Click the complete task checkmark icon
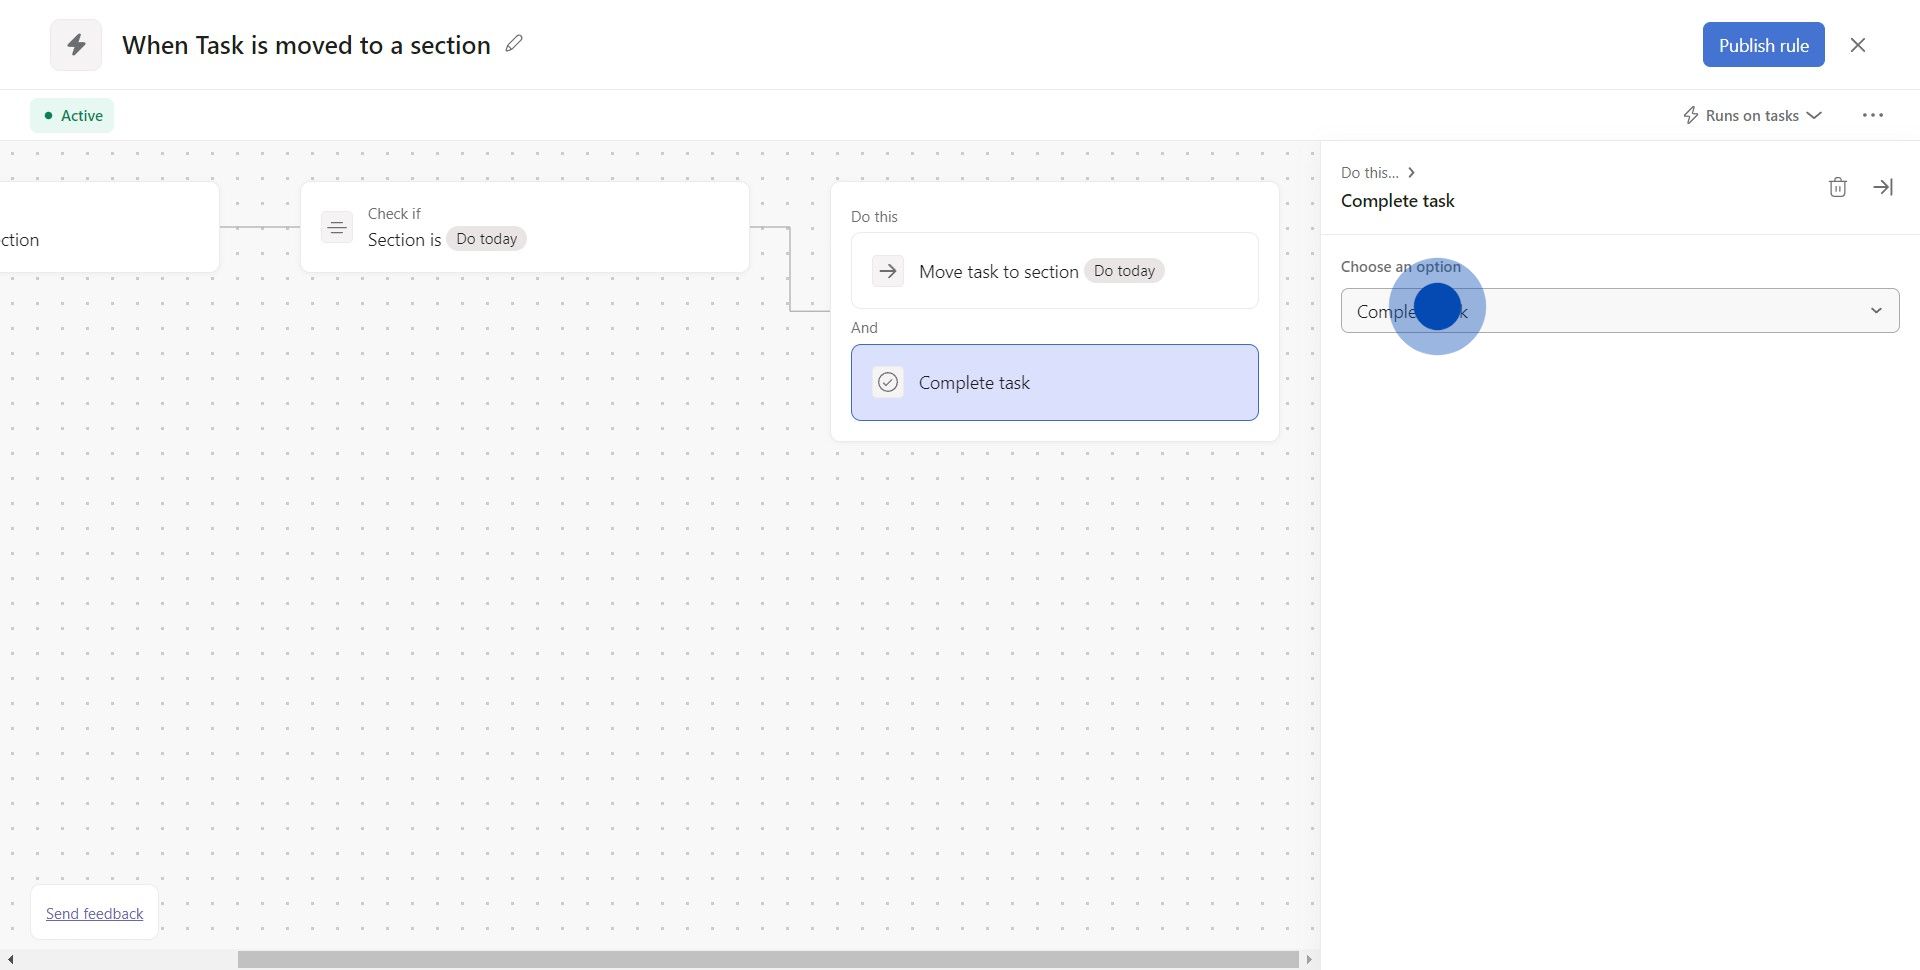This screenshot has height=970, width=1920. click(x=887, y=382)
